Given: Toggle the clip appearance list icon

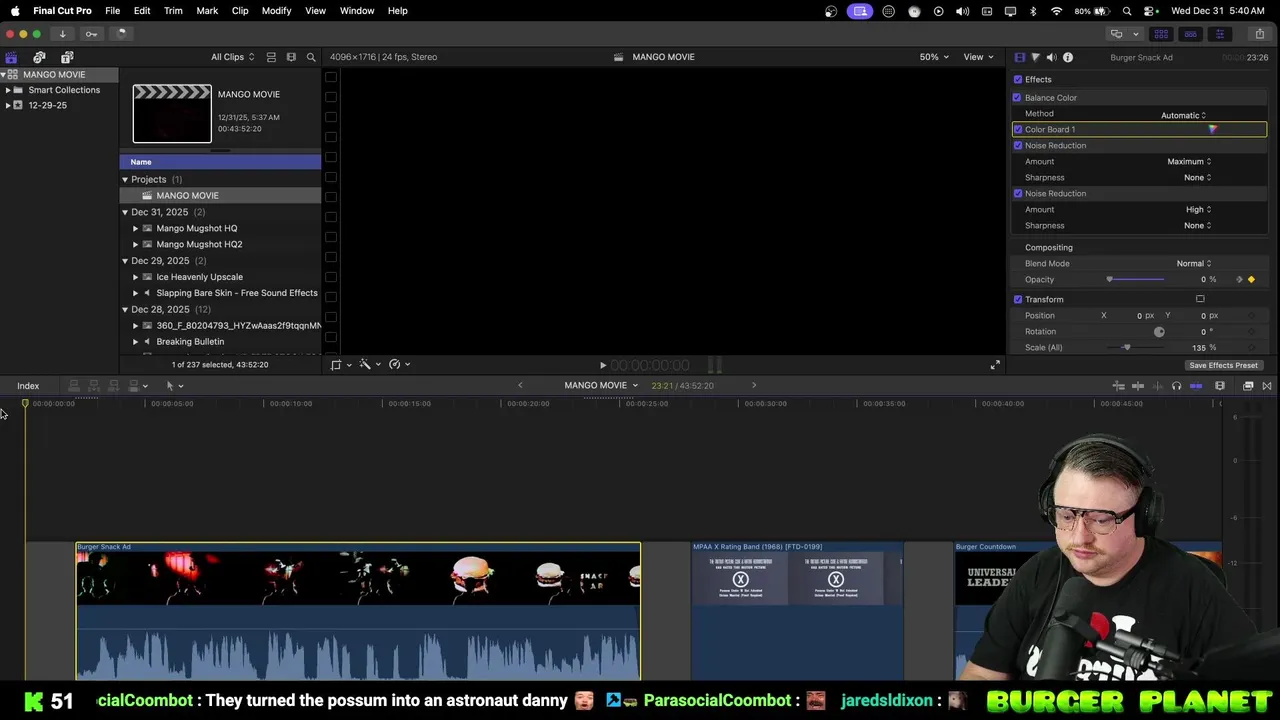Looking at the screenshot, I should click(x=271, y=57).
